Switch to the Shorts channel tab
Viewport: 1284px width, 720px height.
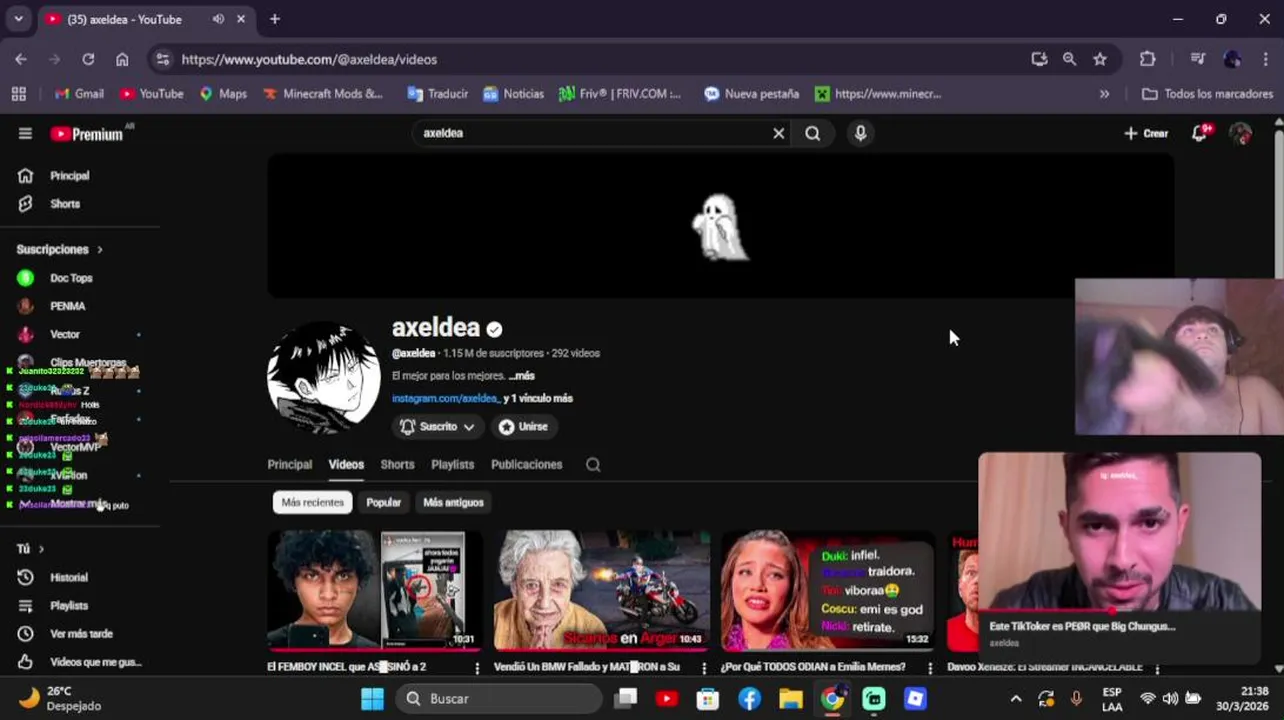click(397, 464)
